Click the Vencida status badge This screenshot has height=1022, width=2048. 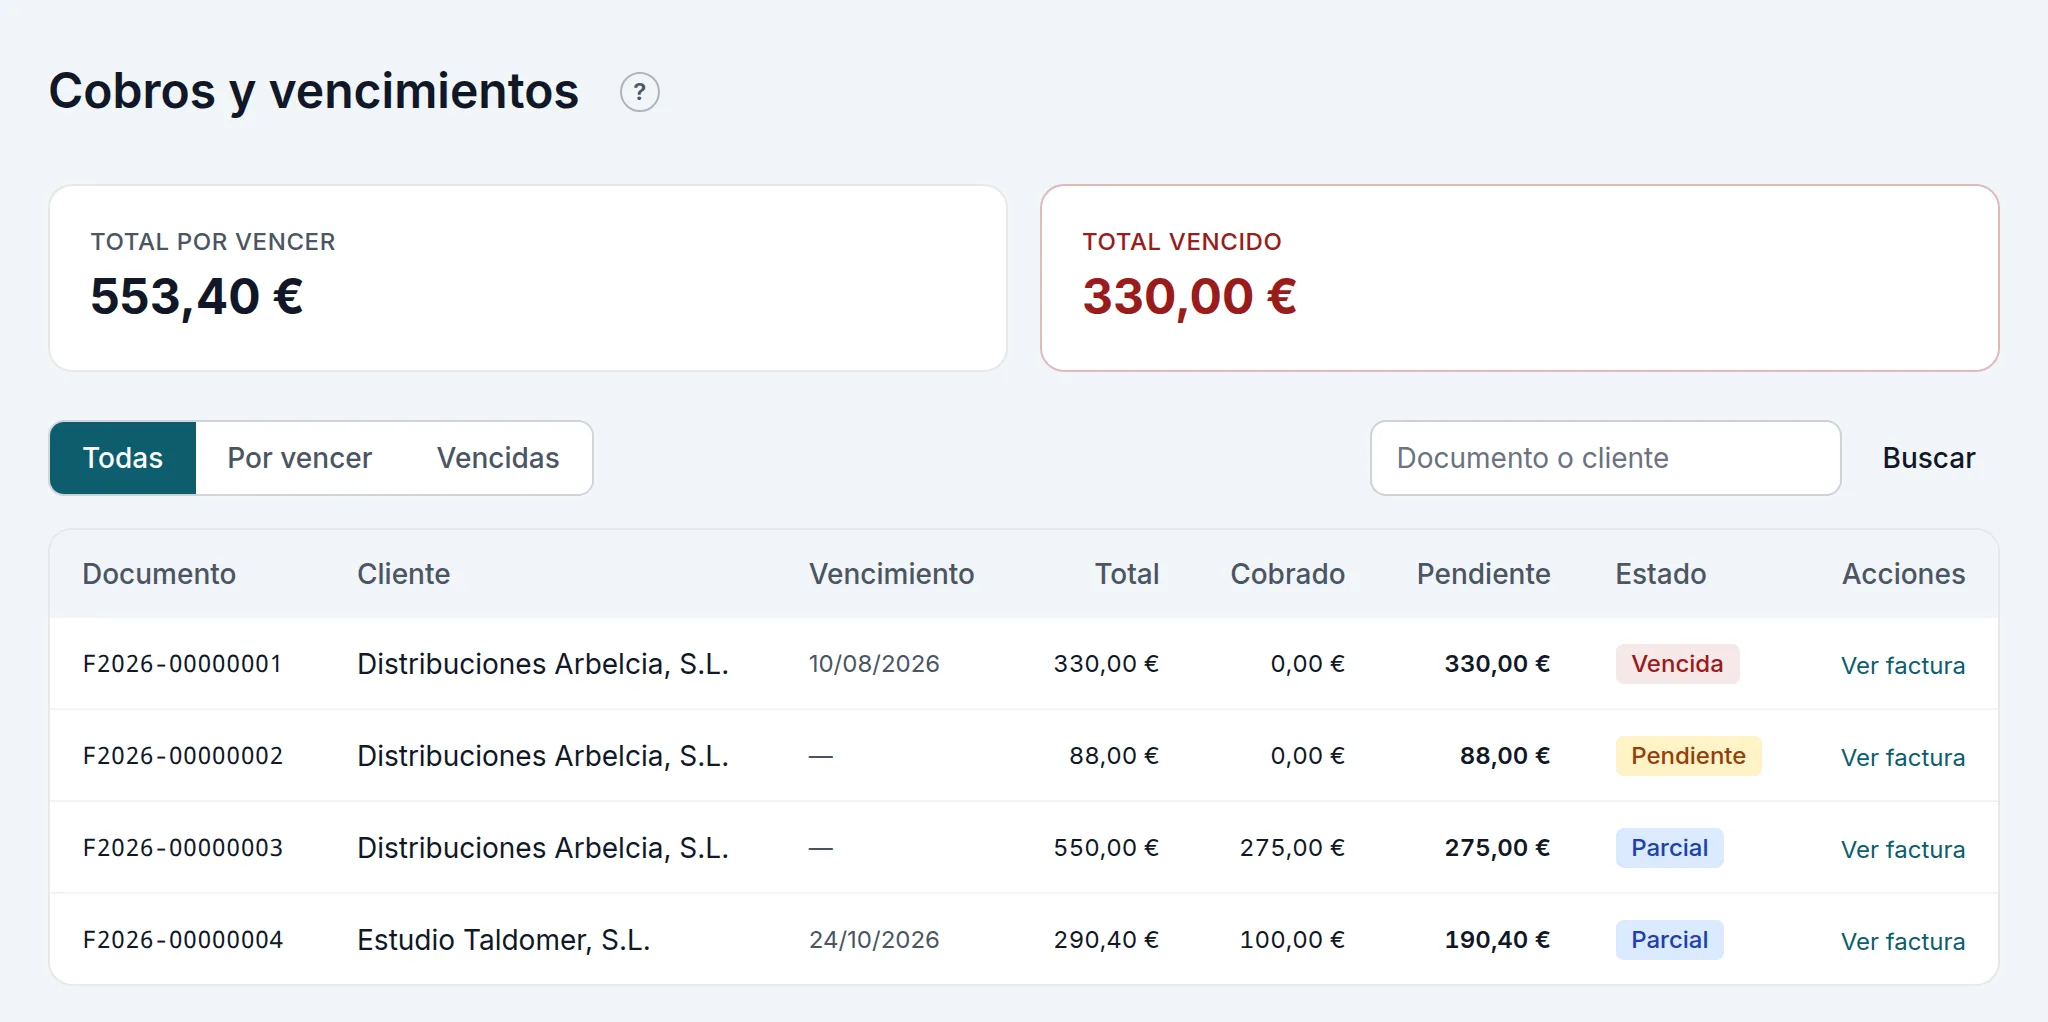click(x=1677, y=664)
